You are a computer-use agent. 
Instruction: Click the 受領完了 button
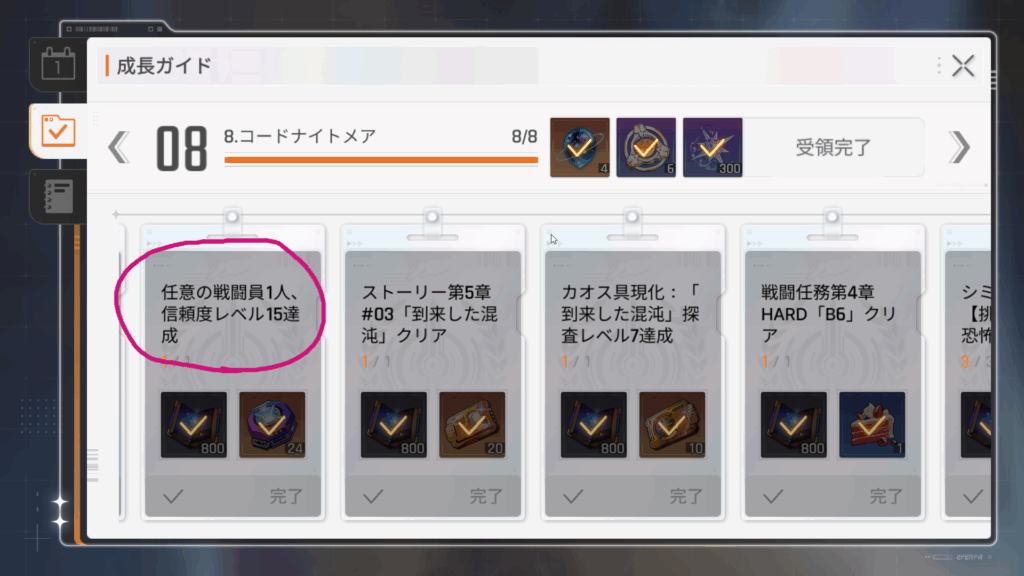click(833, 148)
